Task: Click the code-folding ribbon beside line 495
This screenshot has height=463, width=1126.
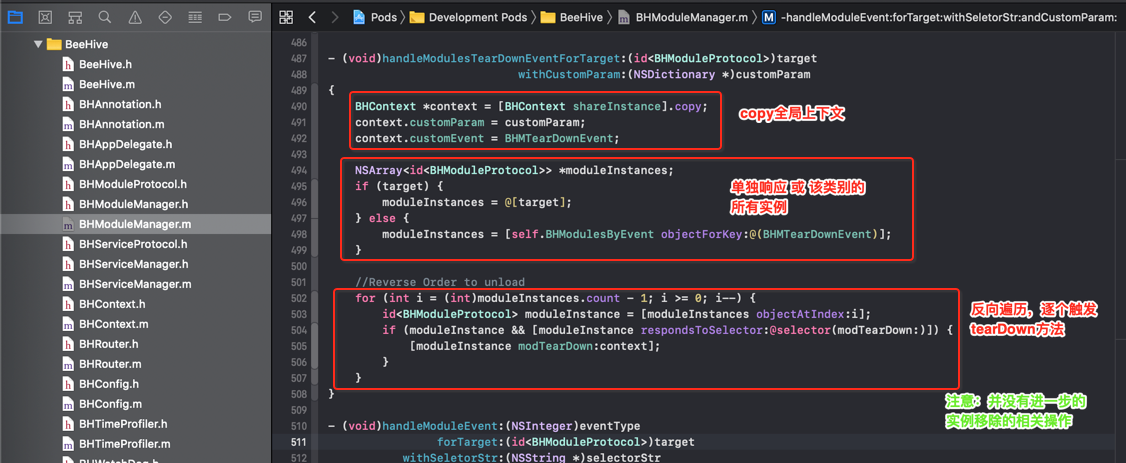Action: tap(314, 187)
